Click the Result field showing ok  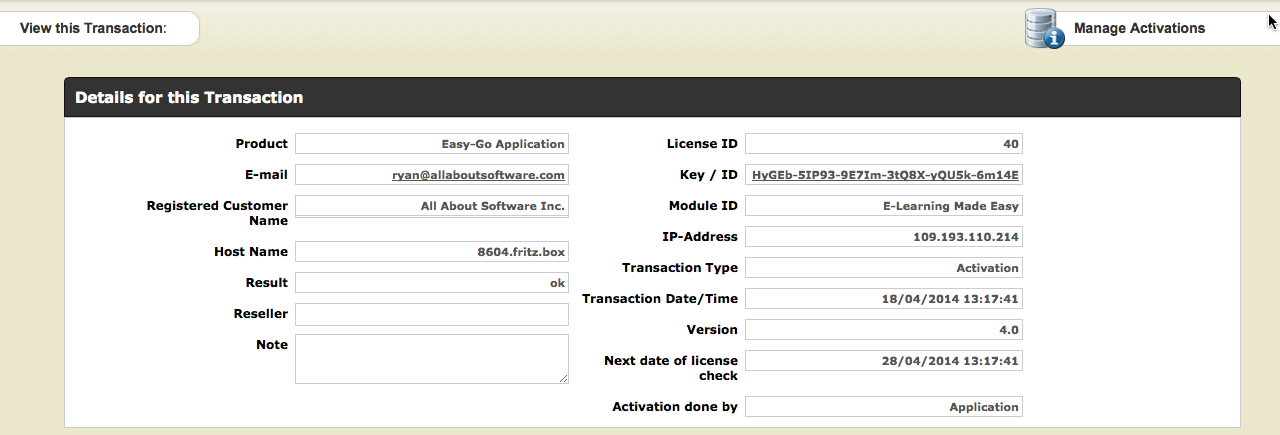pyautogui.click(x=432, y=283)
